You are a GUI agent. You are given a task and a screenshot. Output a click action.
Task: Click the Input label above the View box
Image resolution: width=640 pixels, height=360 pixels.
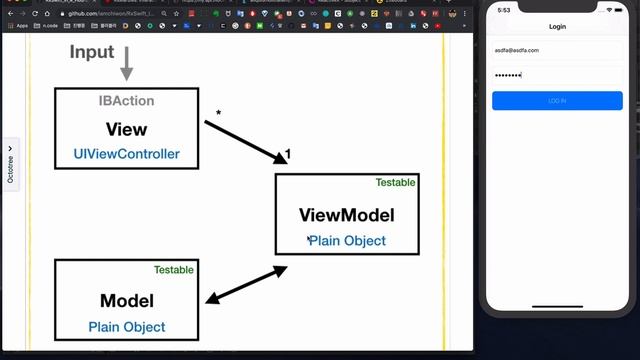92,52
